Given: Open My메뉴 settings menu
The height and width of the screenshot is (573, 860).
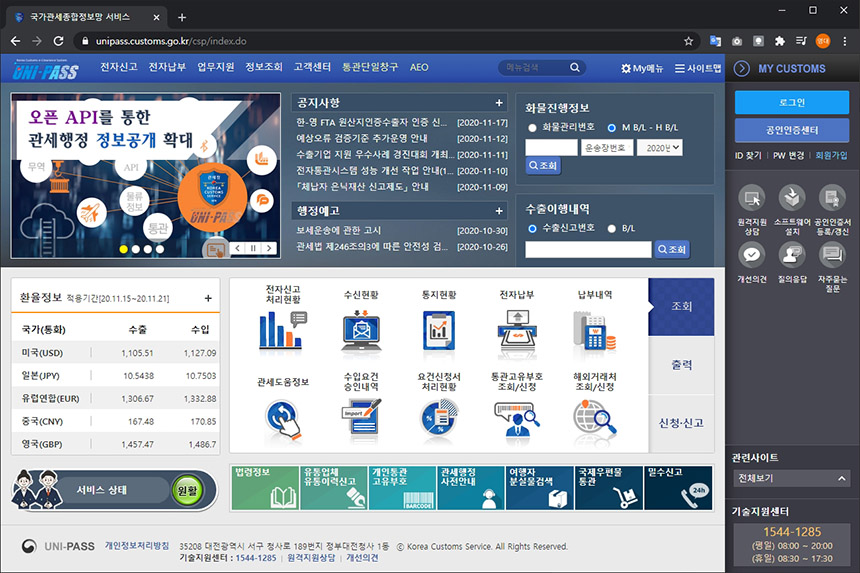Looking at the screenshot, I should coord(642,69).
